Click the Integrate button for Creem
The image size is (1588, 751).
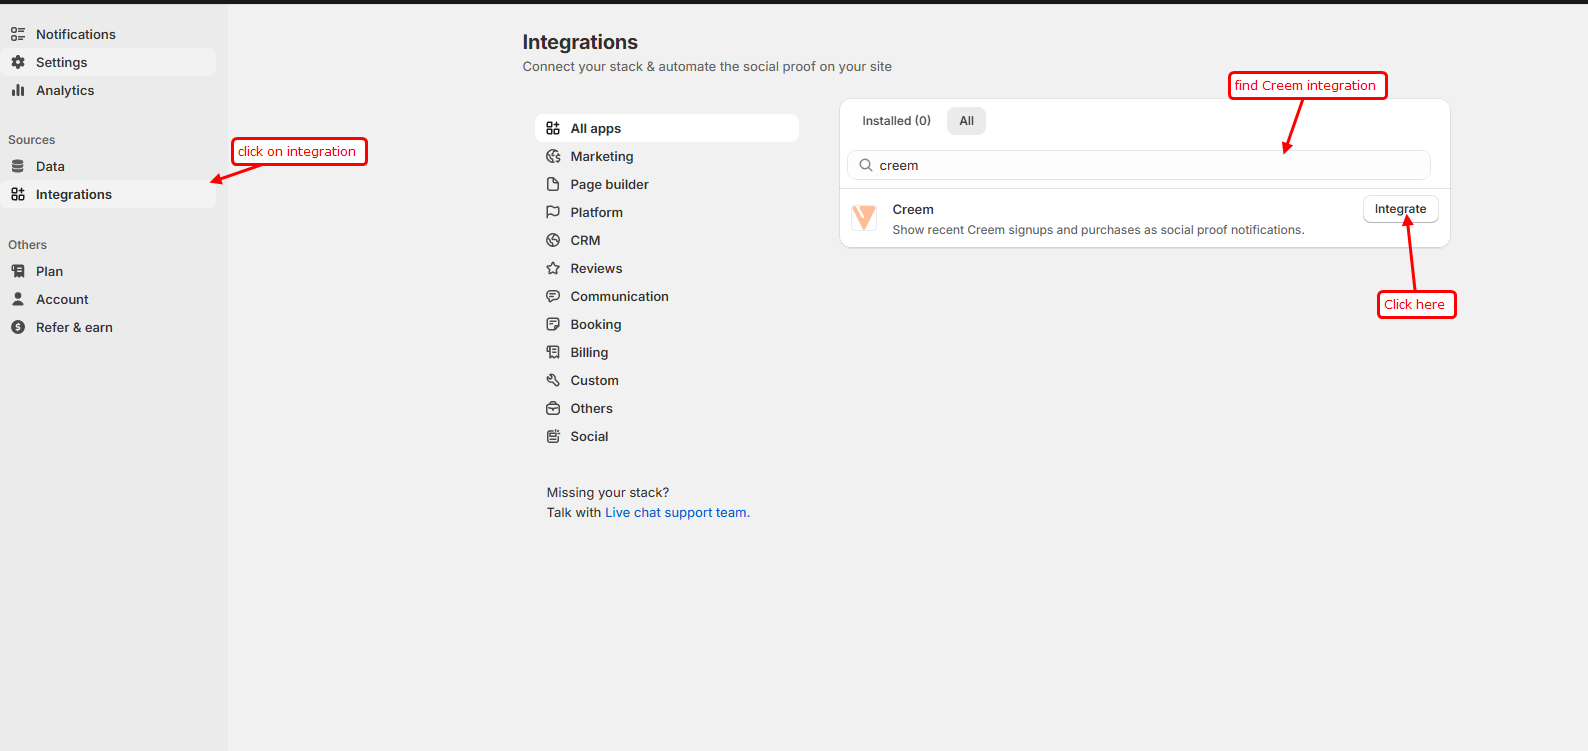[x=1400, y=209]
